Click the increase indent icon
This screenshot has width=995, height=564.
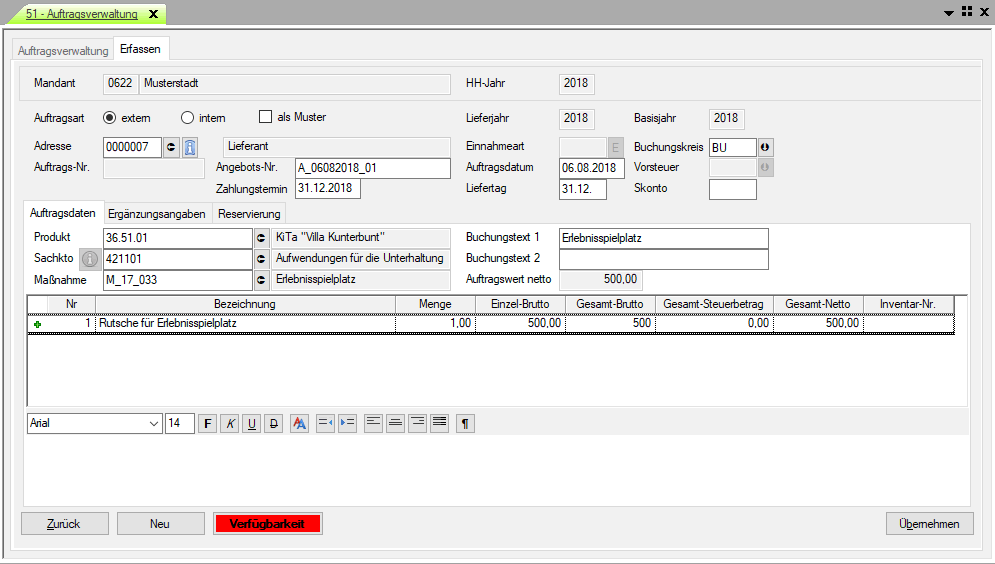point(347,423)
